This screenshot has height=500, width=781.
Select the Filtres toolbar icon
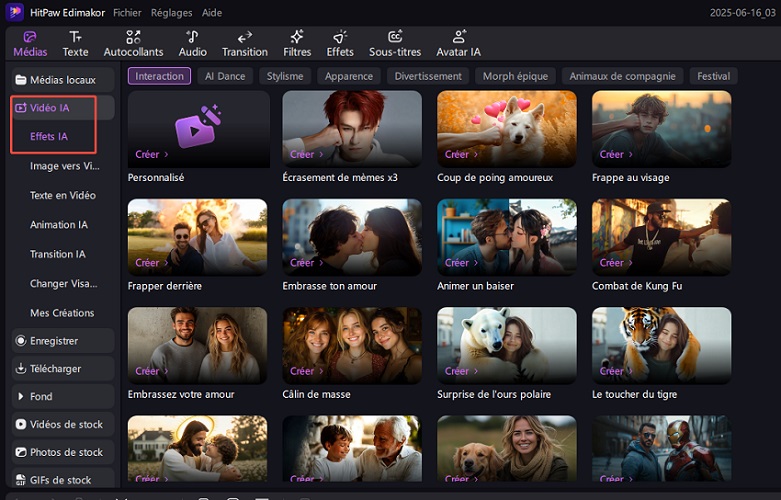point(297,43)
